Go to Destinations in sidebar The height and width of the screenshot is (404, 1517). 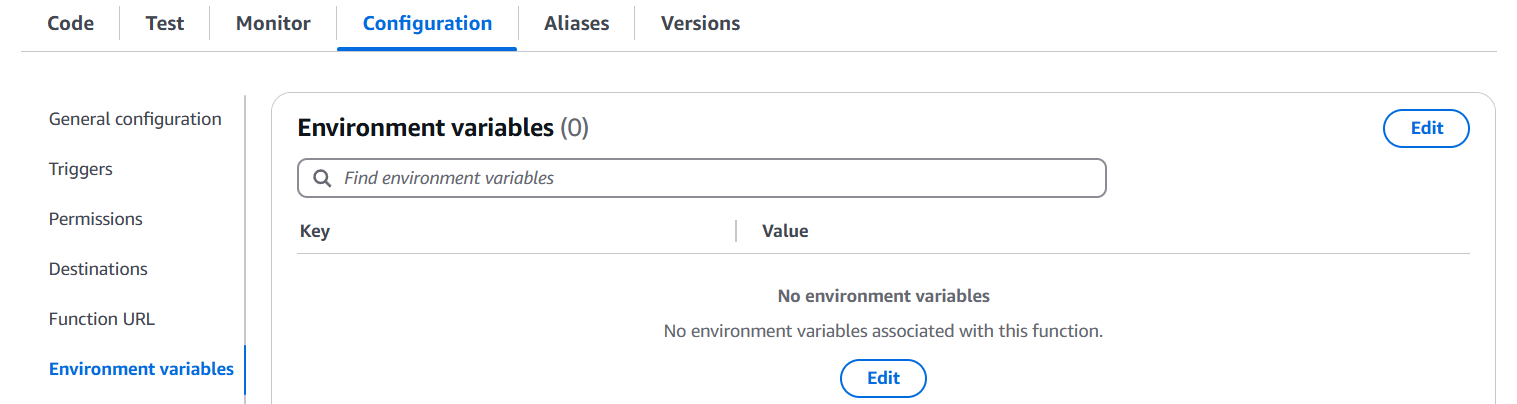[98, 269]
